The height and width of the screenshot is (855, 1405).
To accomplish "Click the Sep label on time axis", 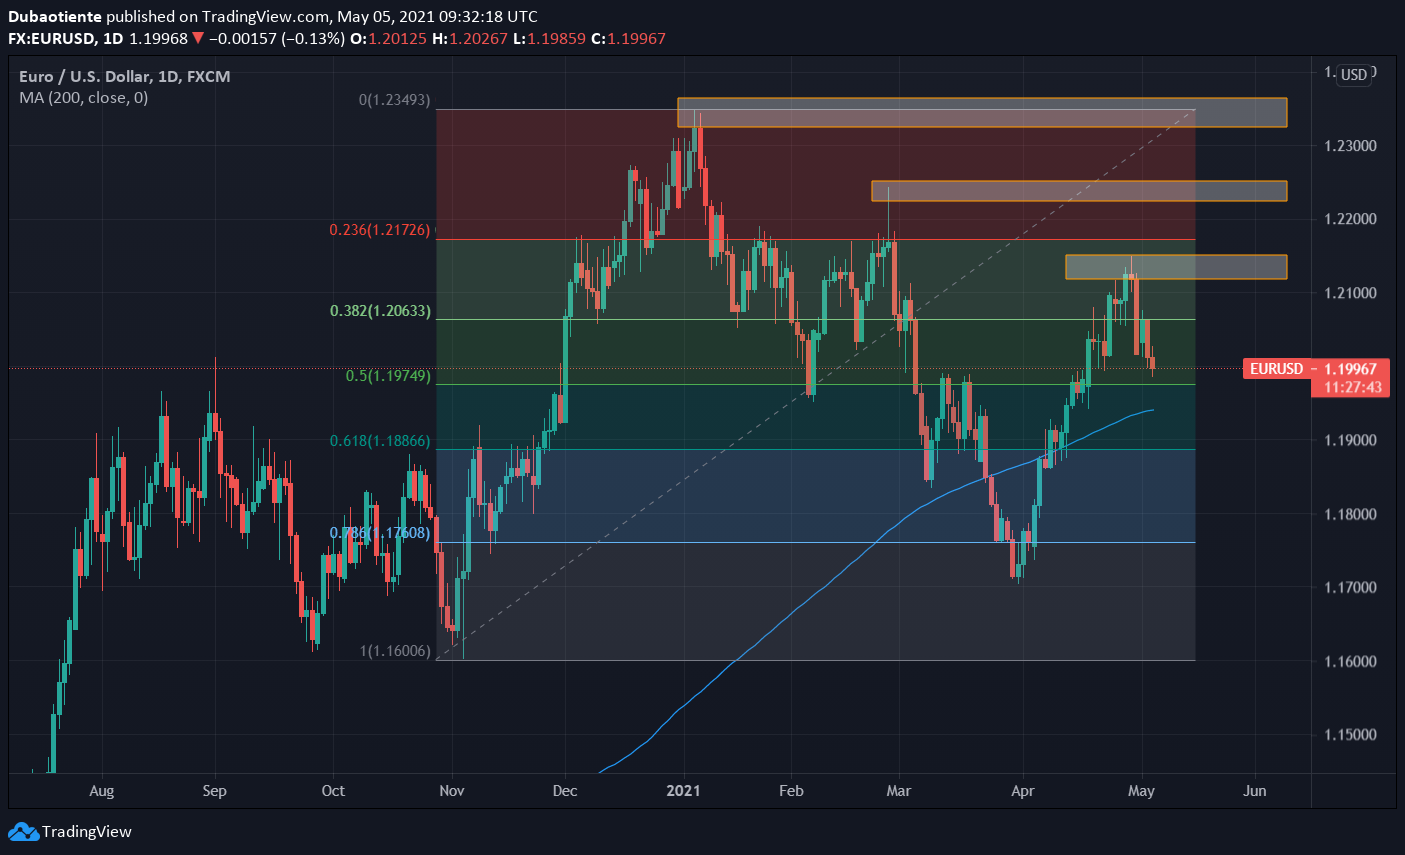I will coord(215,791).
